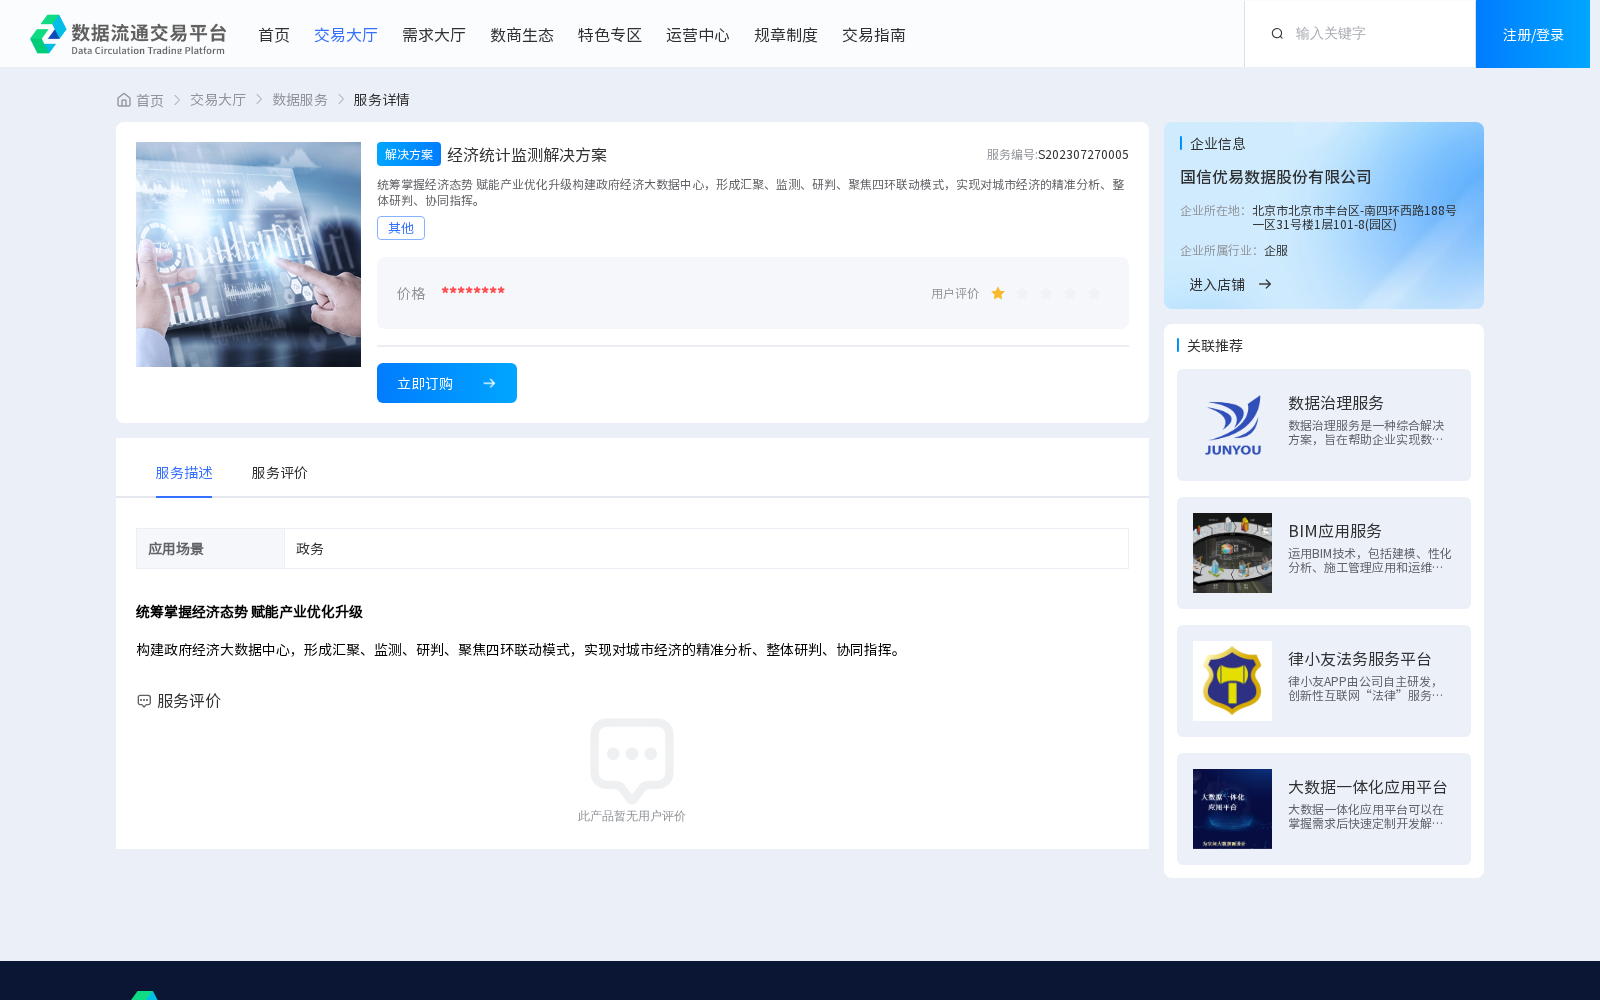Click the 交易大厅 breadcrumb link
This screenshot has height=1000, width=1600.
[218, 100]
